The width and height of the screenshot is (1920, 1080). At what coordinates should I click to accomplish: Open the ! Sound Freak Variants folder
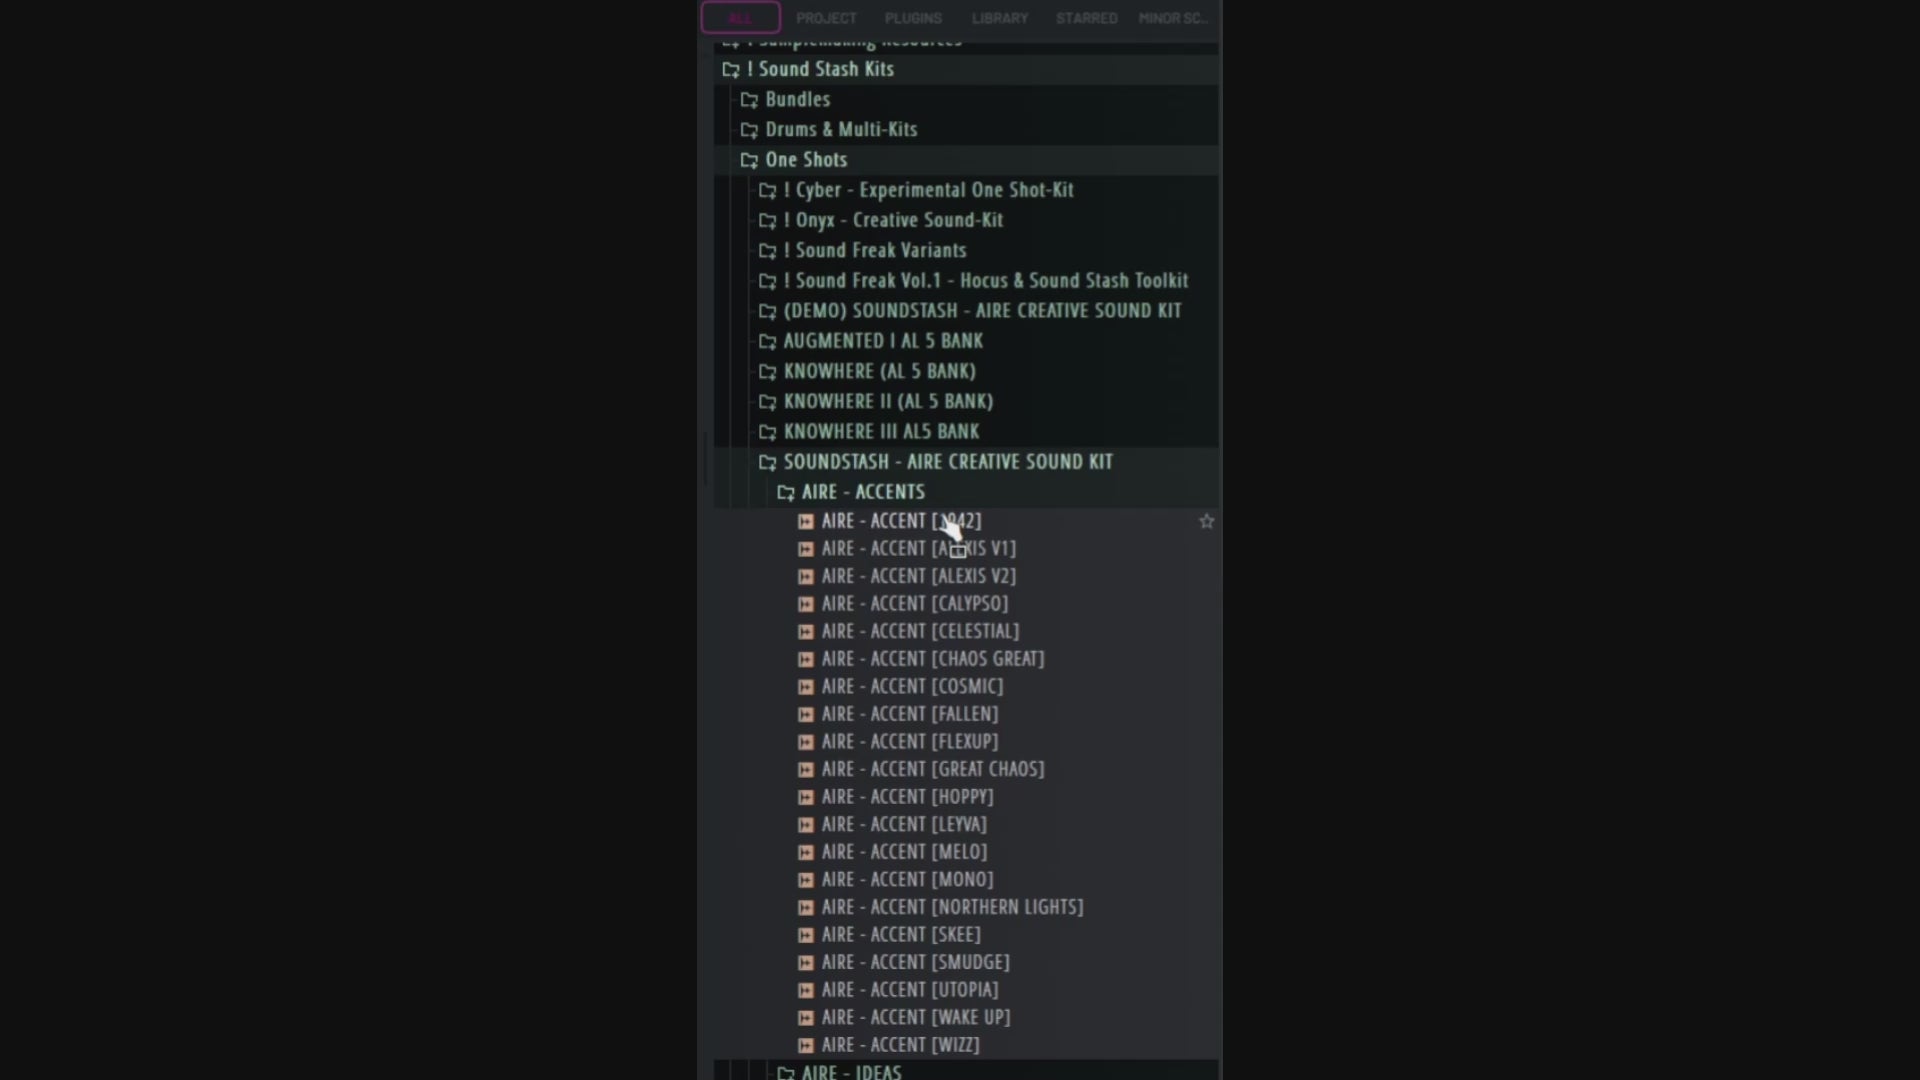[x=874, y=251]
